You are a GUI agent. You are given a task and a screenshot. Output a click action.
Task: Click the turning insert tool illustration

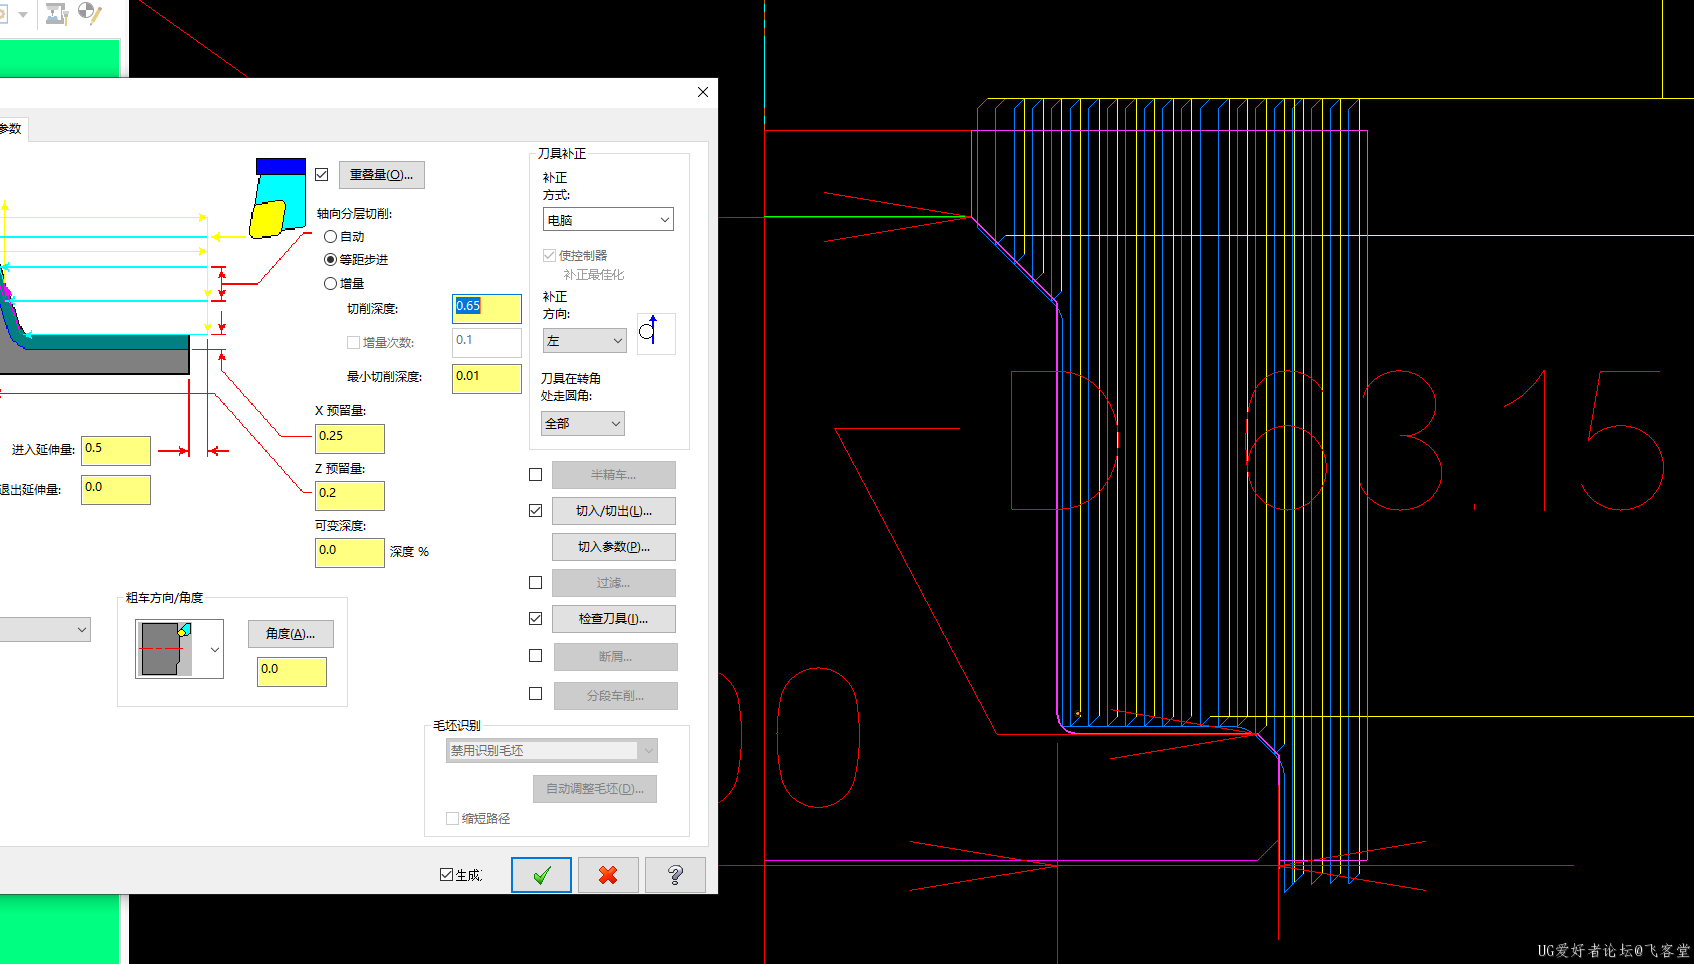277,198
